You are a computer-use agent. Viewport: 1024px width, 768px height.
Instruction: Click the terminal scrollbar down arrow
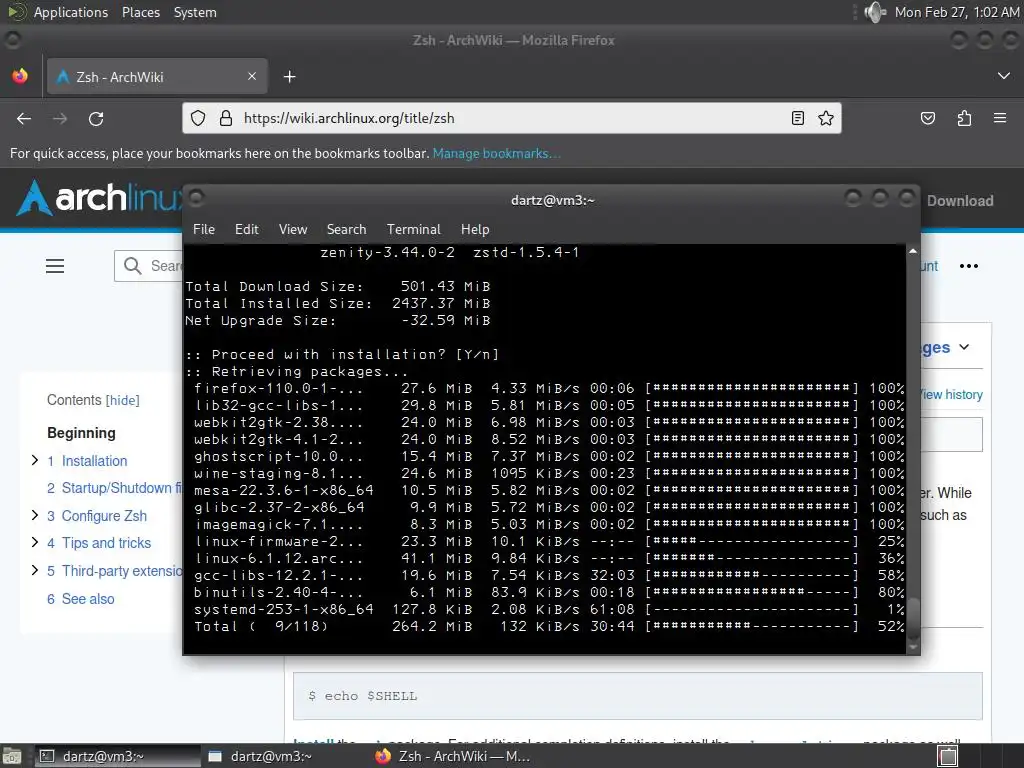(913, 647)
